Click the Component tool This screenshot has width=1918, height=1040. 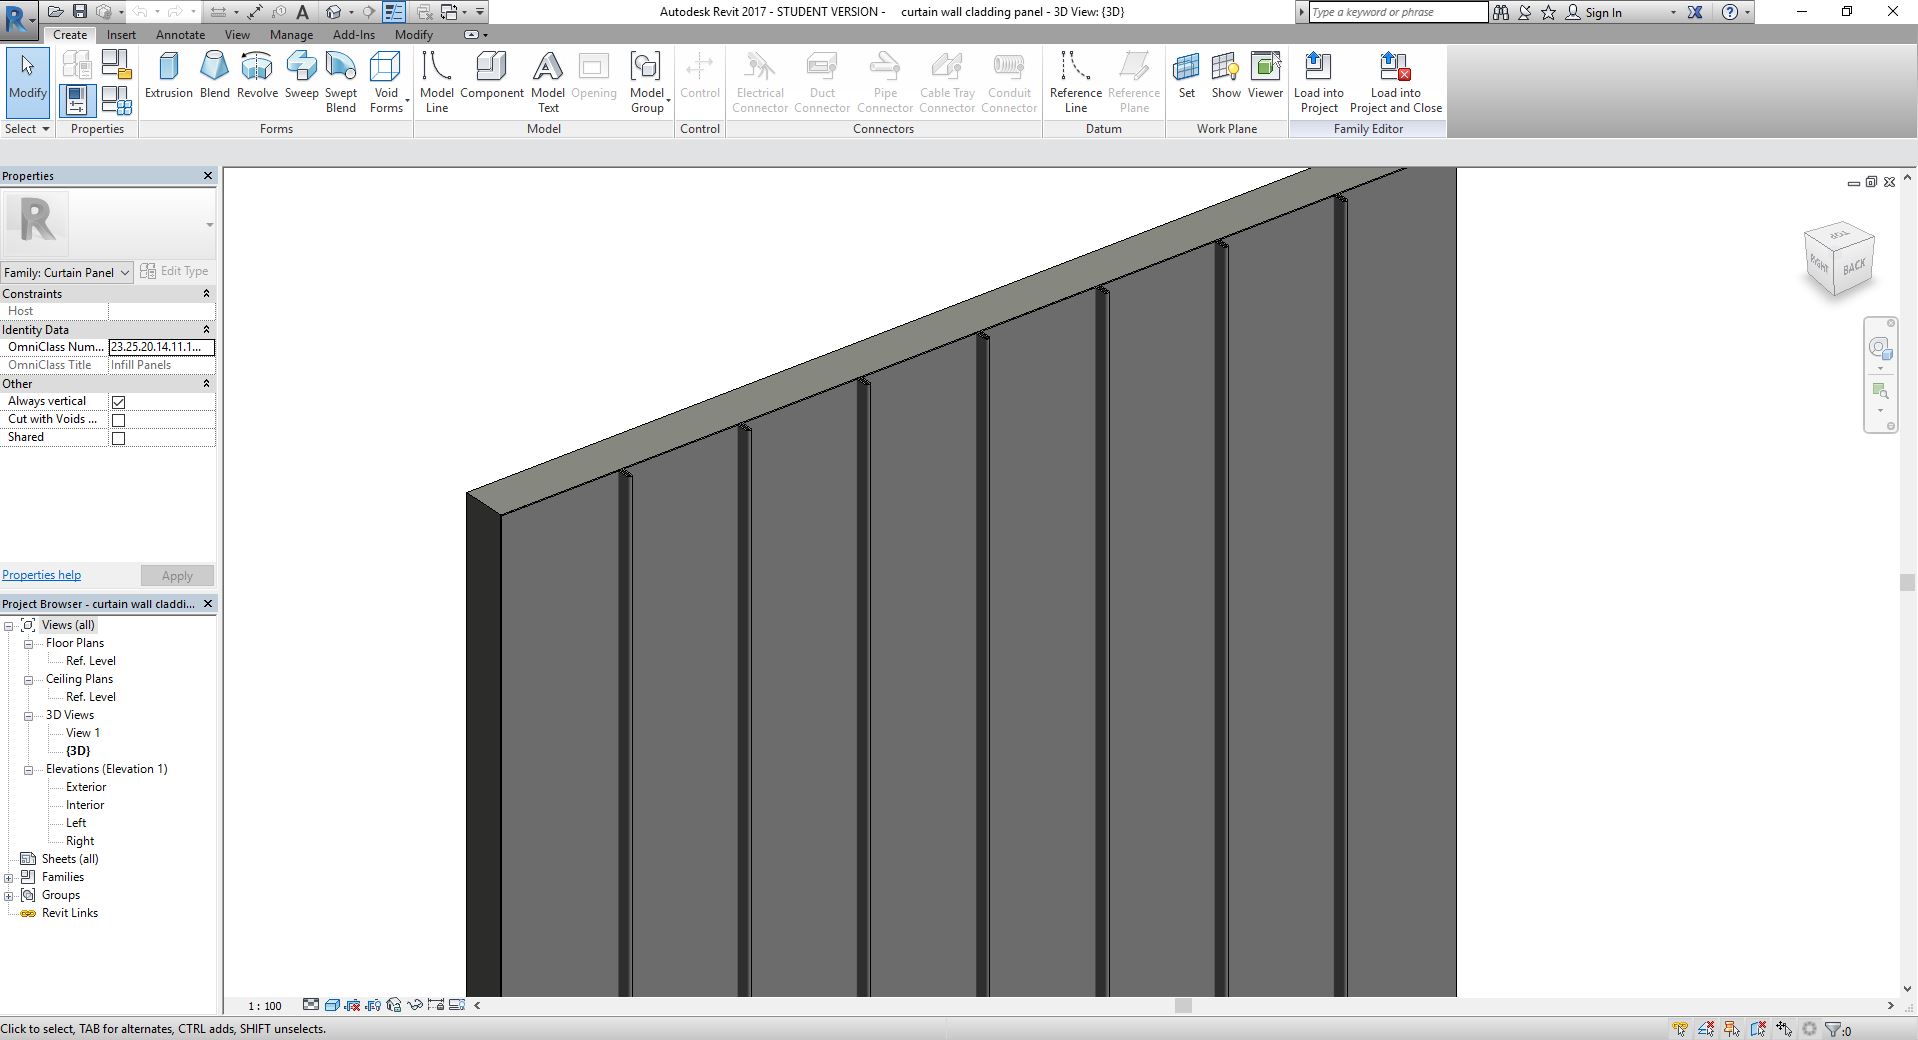491,76
